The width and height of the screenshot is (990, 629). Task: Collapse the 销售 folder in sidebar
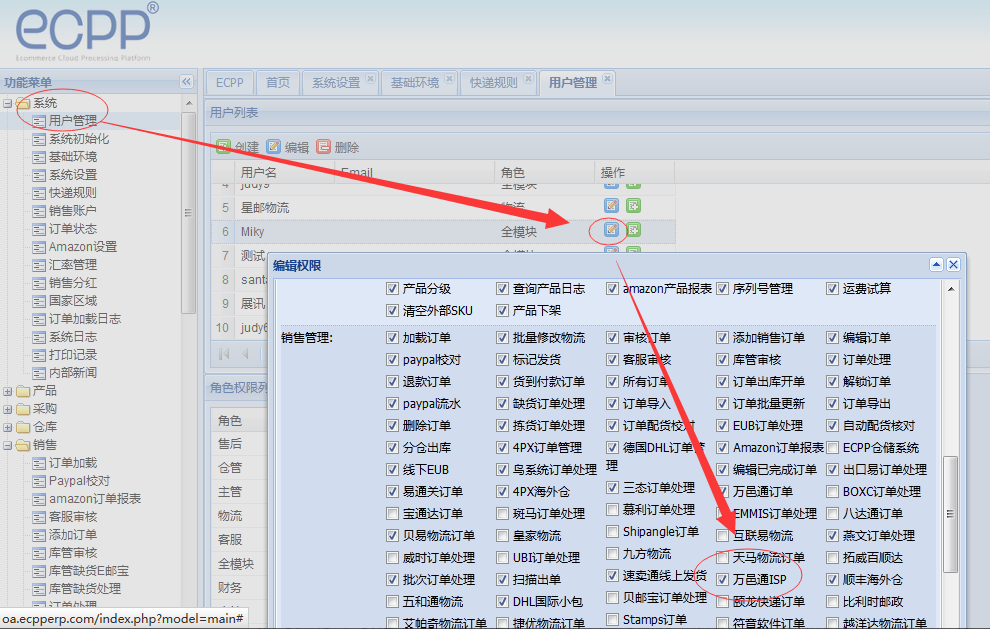tap(8, 445)
